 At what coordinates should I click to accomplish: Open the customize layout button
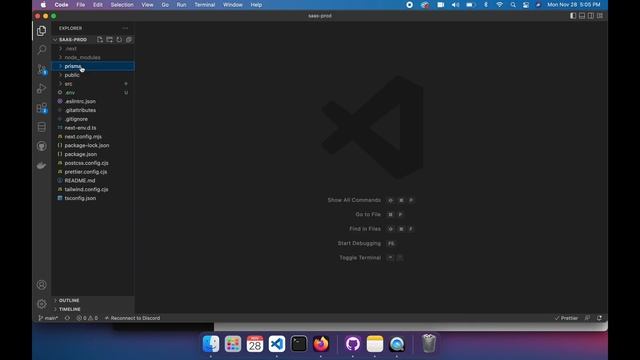tap(600, 16)
